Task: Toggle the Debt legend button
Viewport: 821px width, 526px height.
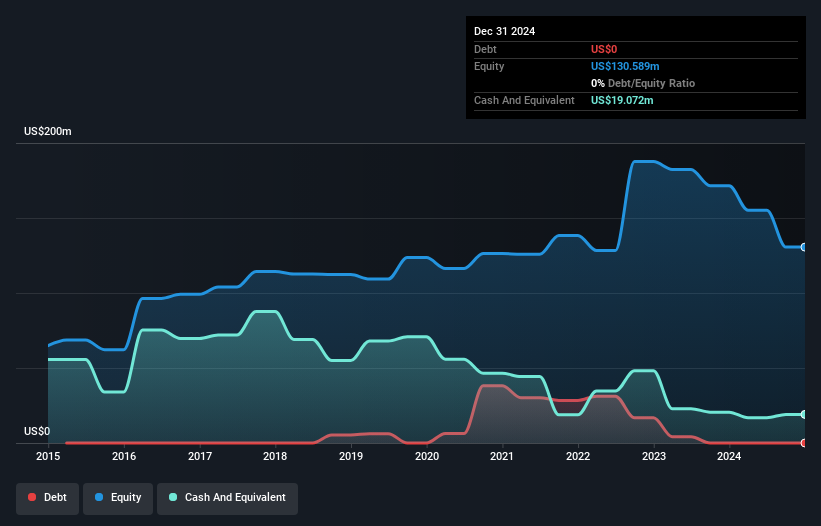Action: [x=48, y=497]
